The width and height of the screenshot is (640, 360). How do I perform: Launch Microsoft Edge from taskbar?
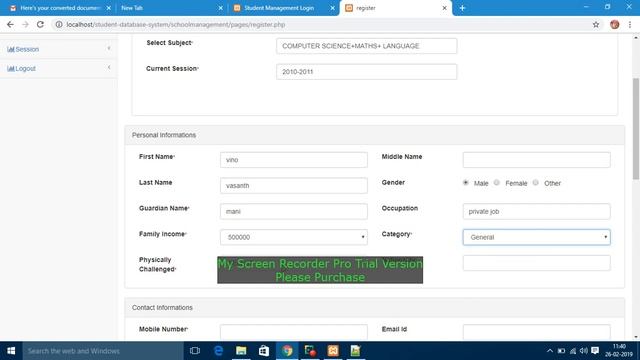[218, 351]
